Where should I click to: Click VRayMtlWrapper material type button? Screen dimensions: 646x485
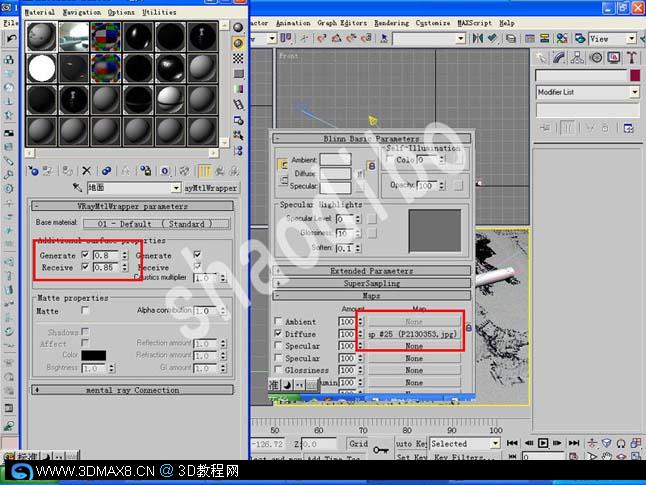(211, 188)
